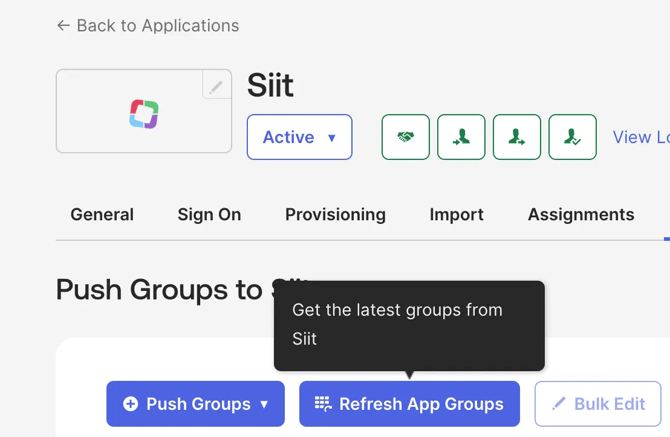Open the Active status dropdown
Image resolution: width=670 pixels, height=437 pixels.
point(299,138)
